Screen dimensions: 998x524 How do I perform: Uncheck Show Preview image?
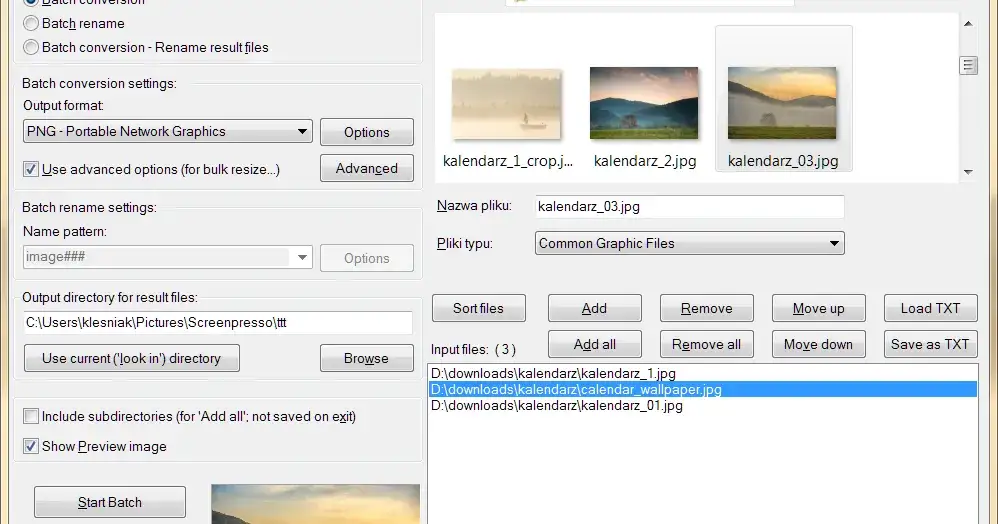click(x=31, y=446)
